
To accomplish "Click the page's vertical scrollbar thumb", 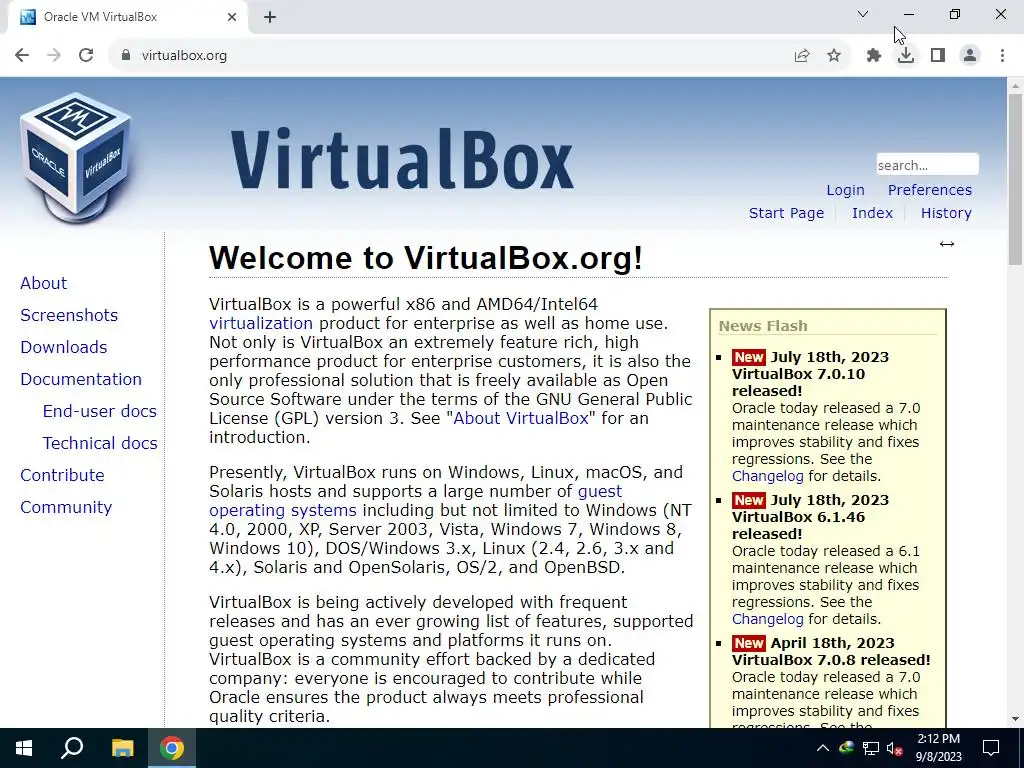I will tap(1016, 180).
